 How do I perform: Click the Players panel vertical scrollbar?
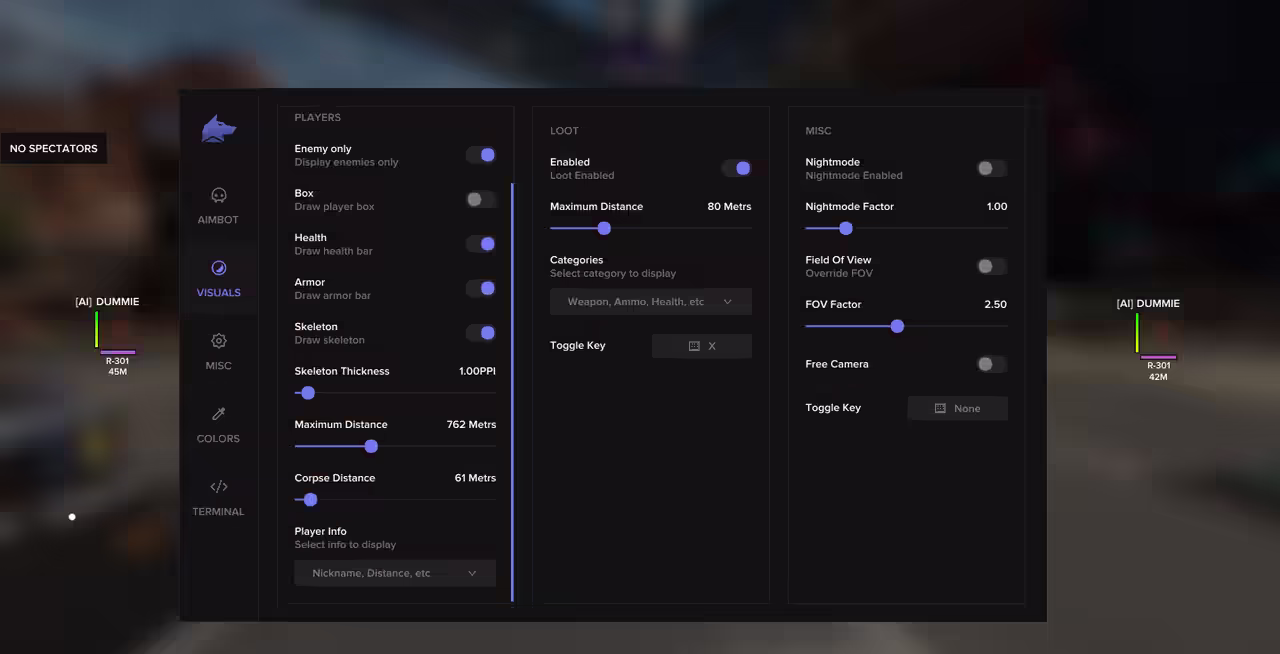pos(512,392)
